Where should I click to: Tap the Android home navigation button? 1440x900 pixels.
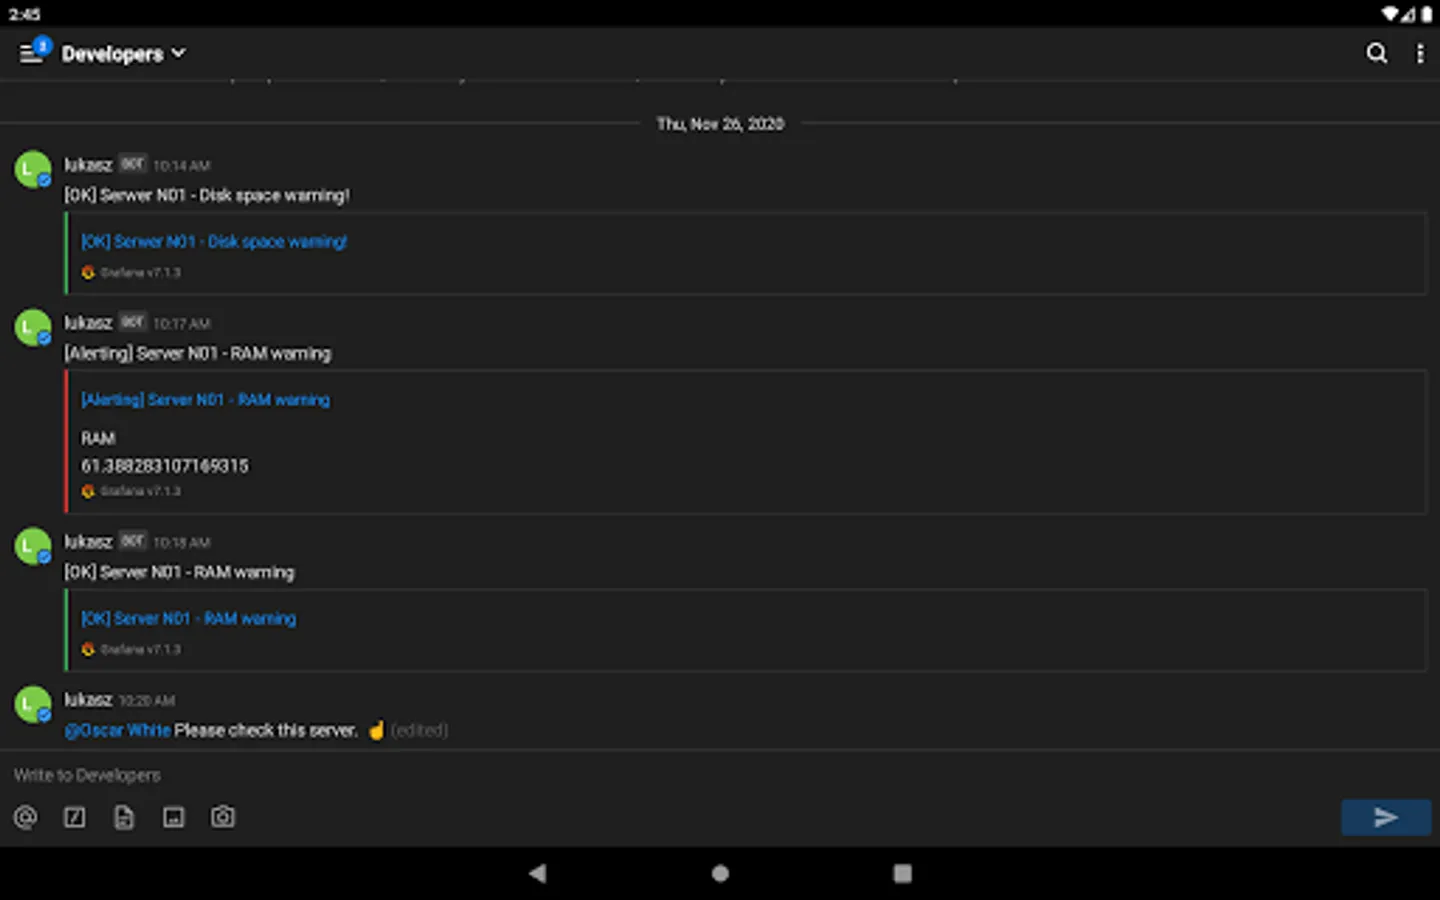point(720,873)
